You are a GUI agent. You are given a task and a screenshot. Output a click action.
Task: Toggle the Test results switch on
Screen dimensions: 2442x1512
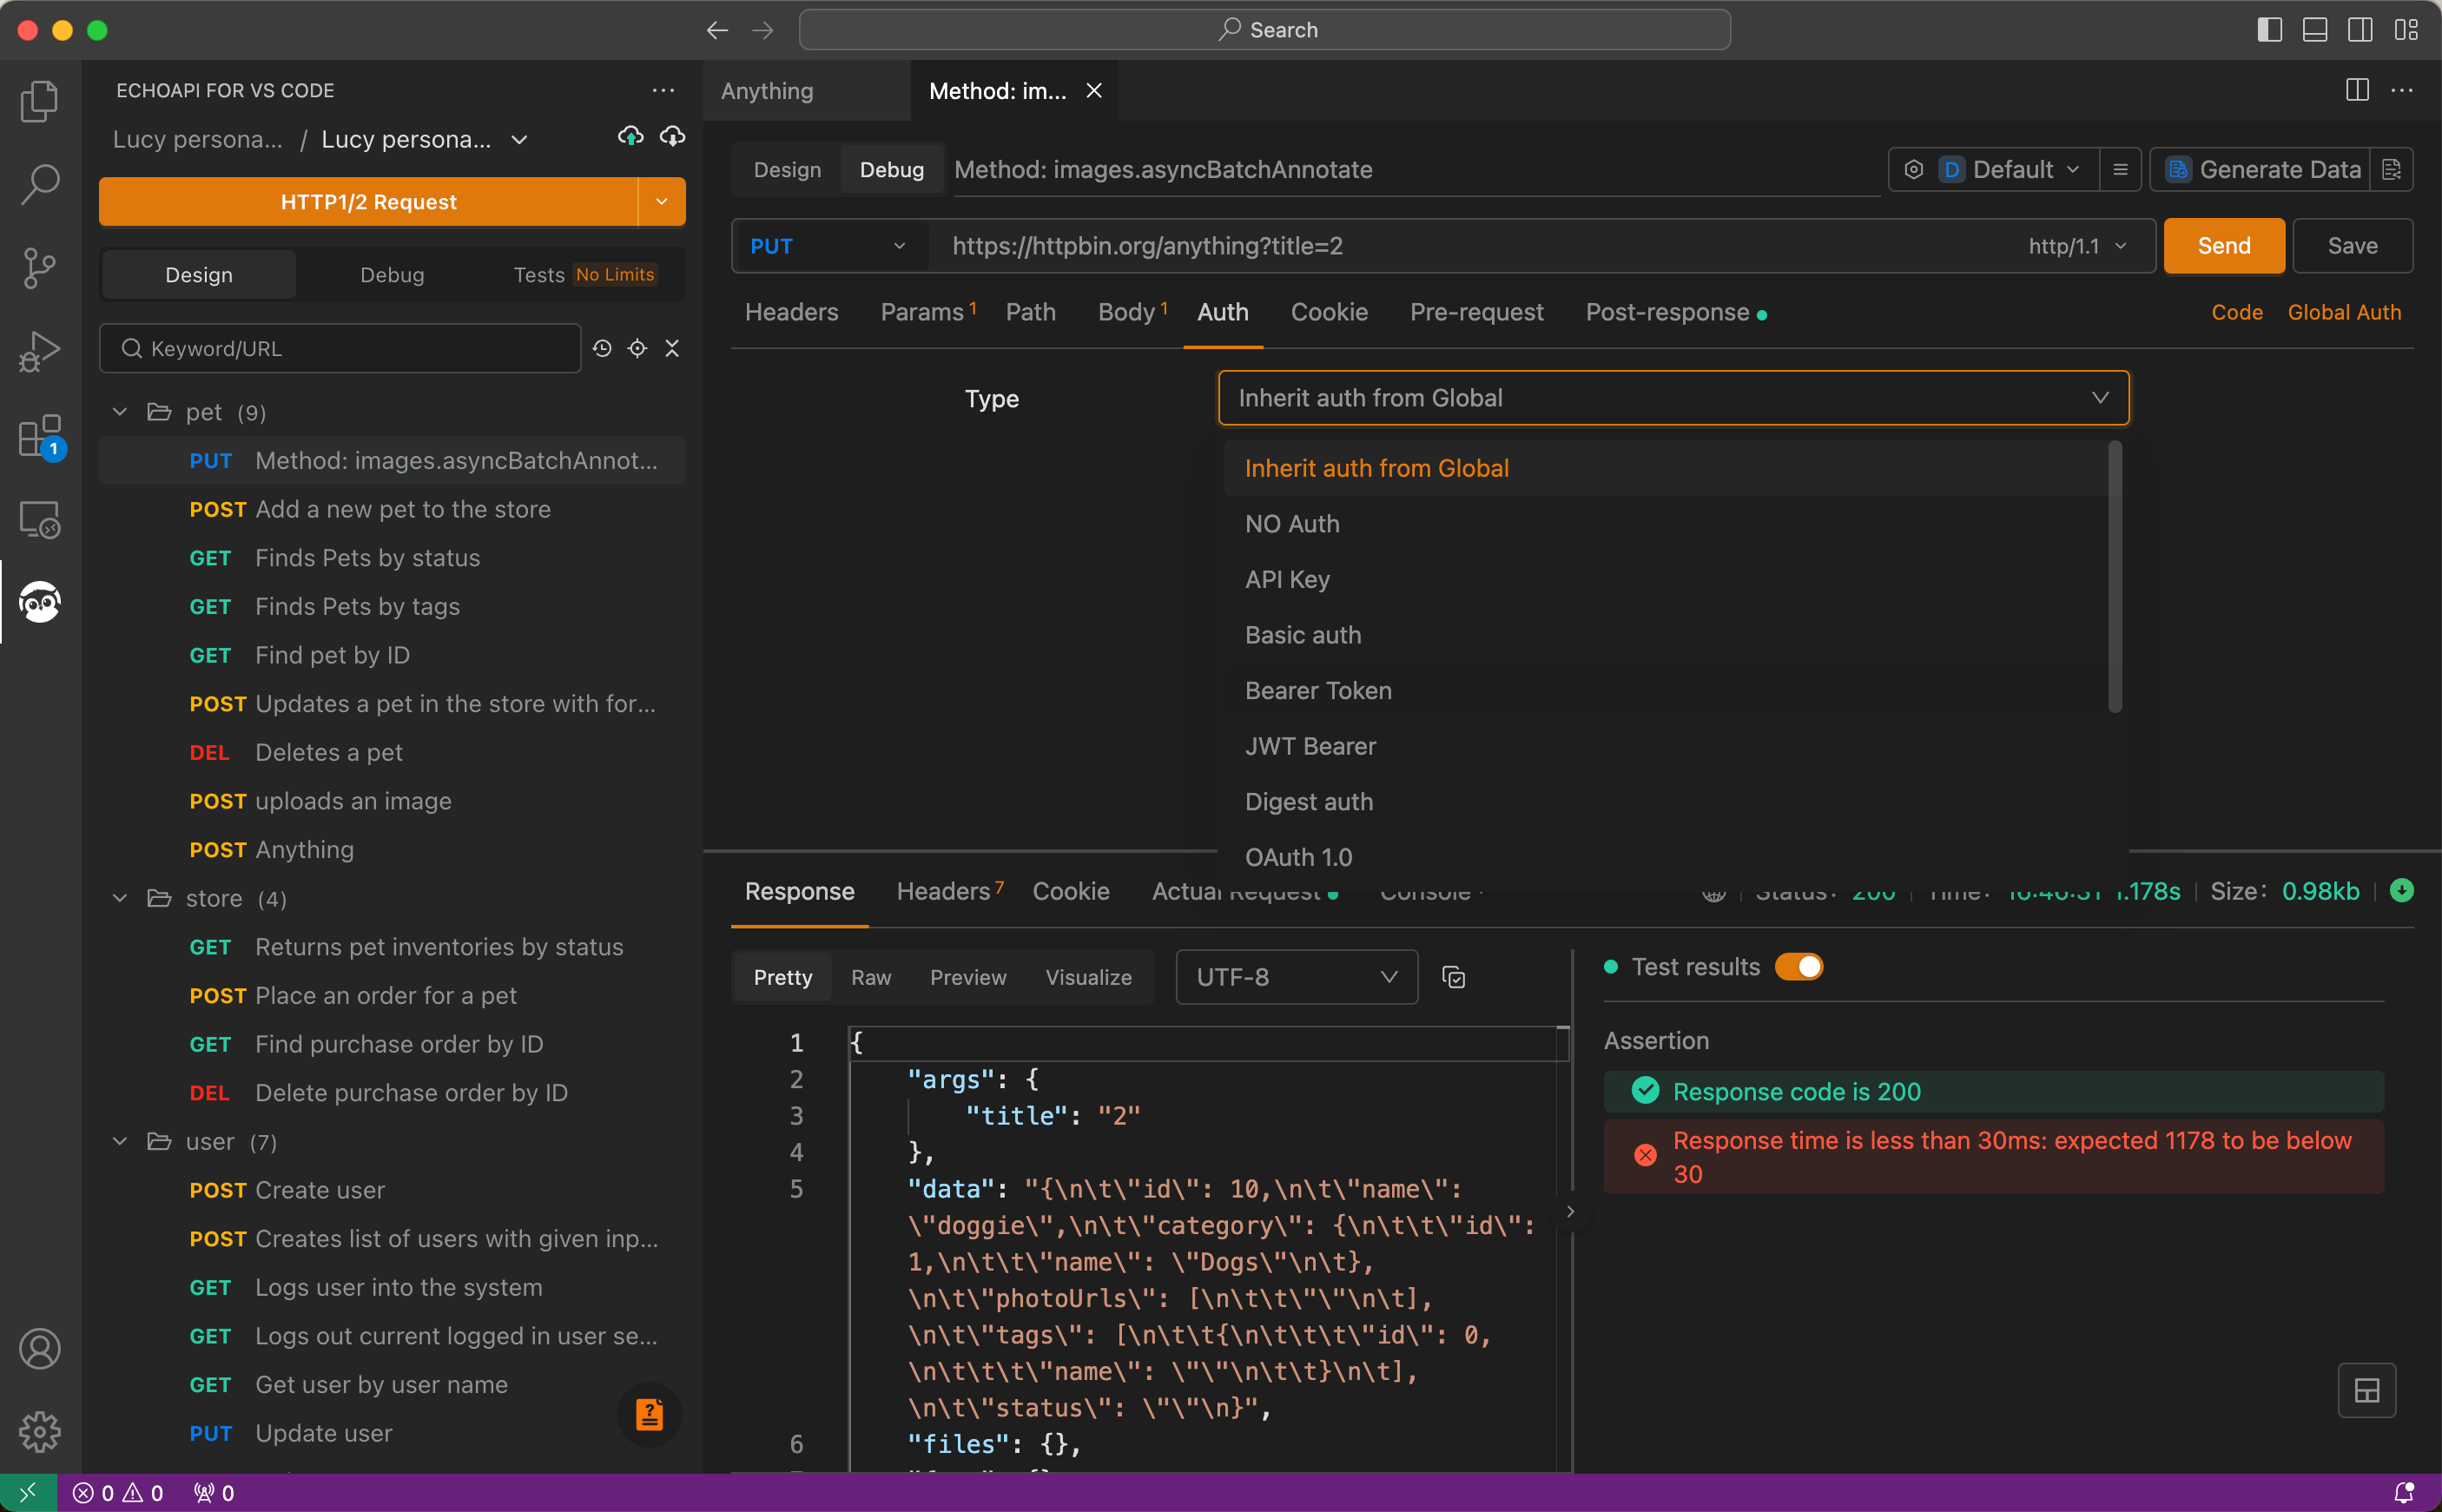coord(1802,966)
